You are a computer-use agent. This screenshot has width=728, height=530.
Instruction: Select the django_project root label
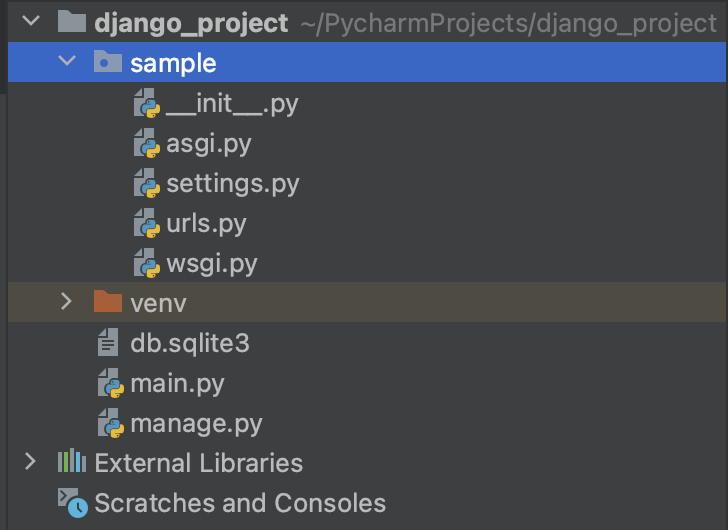pyautogui.click(x=191, y=23)
